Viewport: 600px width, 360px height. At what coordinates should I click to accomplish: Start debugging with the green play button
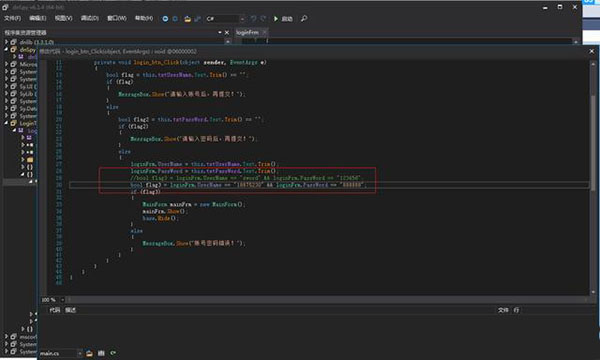[276, 18]
